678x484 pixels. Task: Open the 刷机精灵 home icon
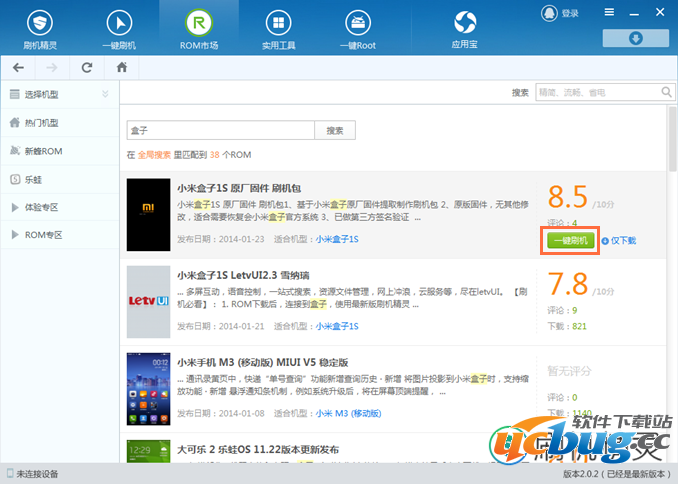pyautogui.click(x=39, y=22)
